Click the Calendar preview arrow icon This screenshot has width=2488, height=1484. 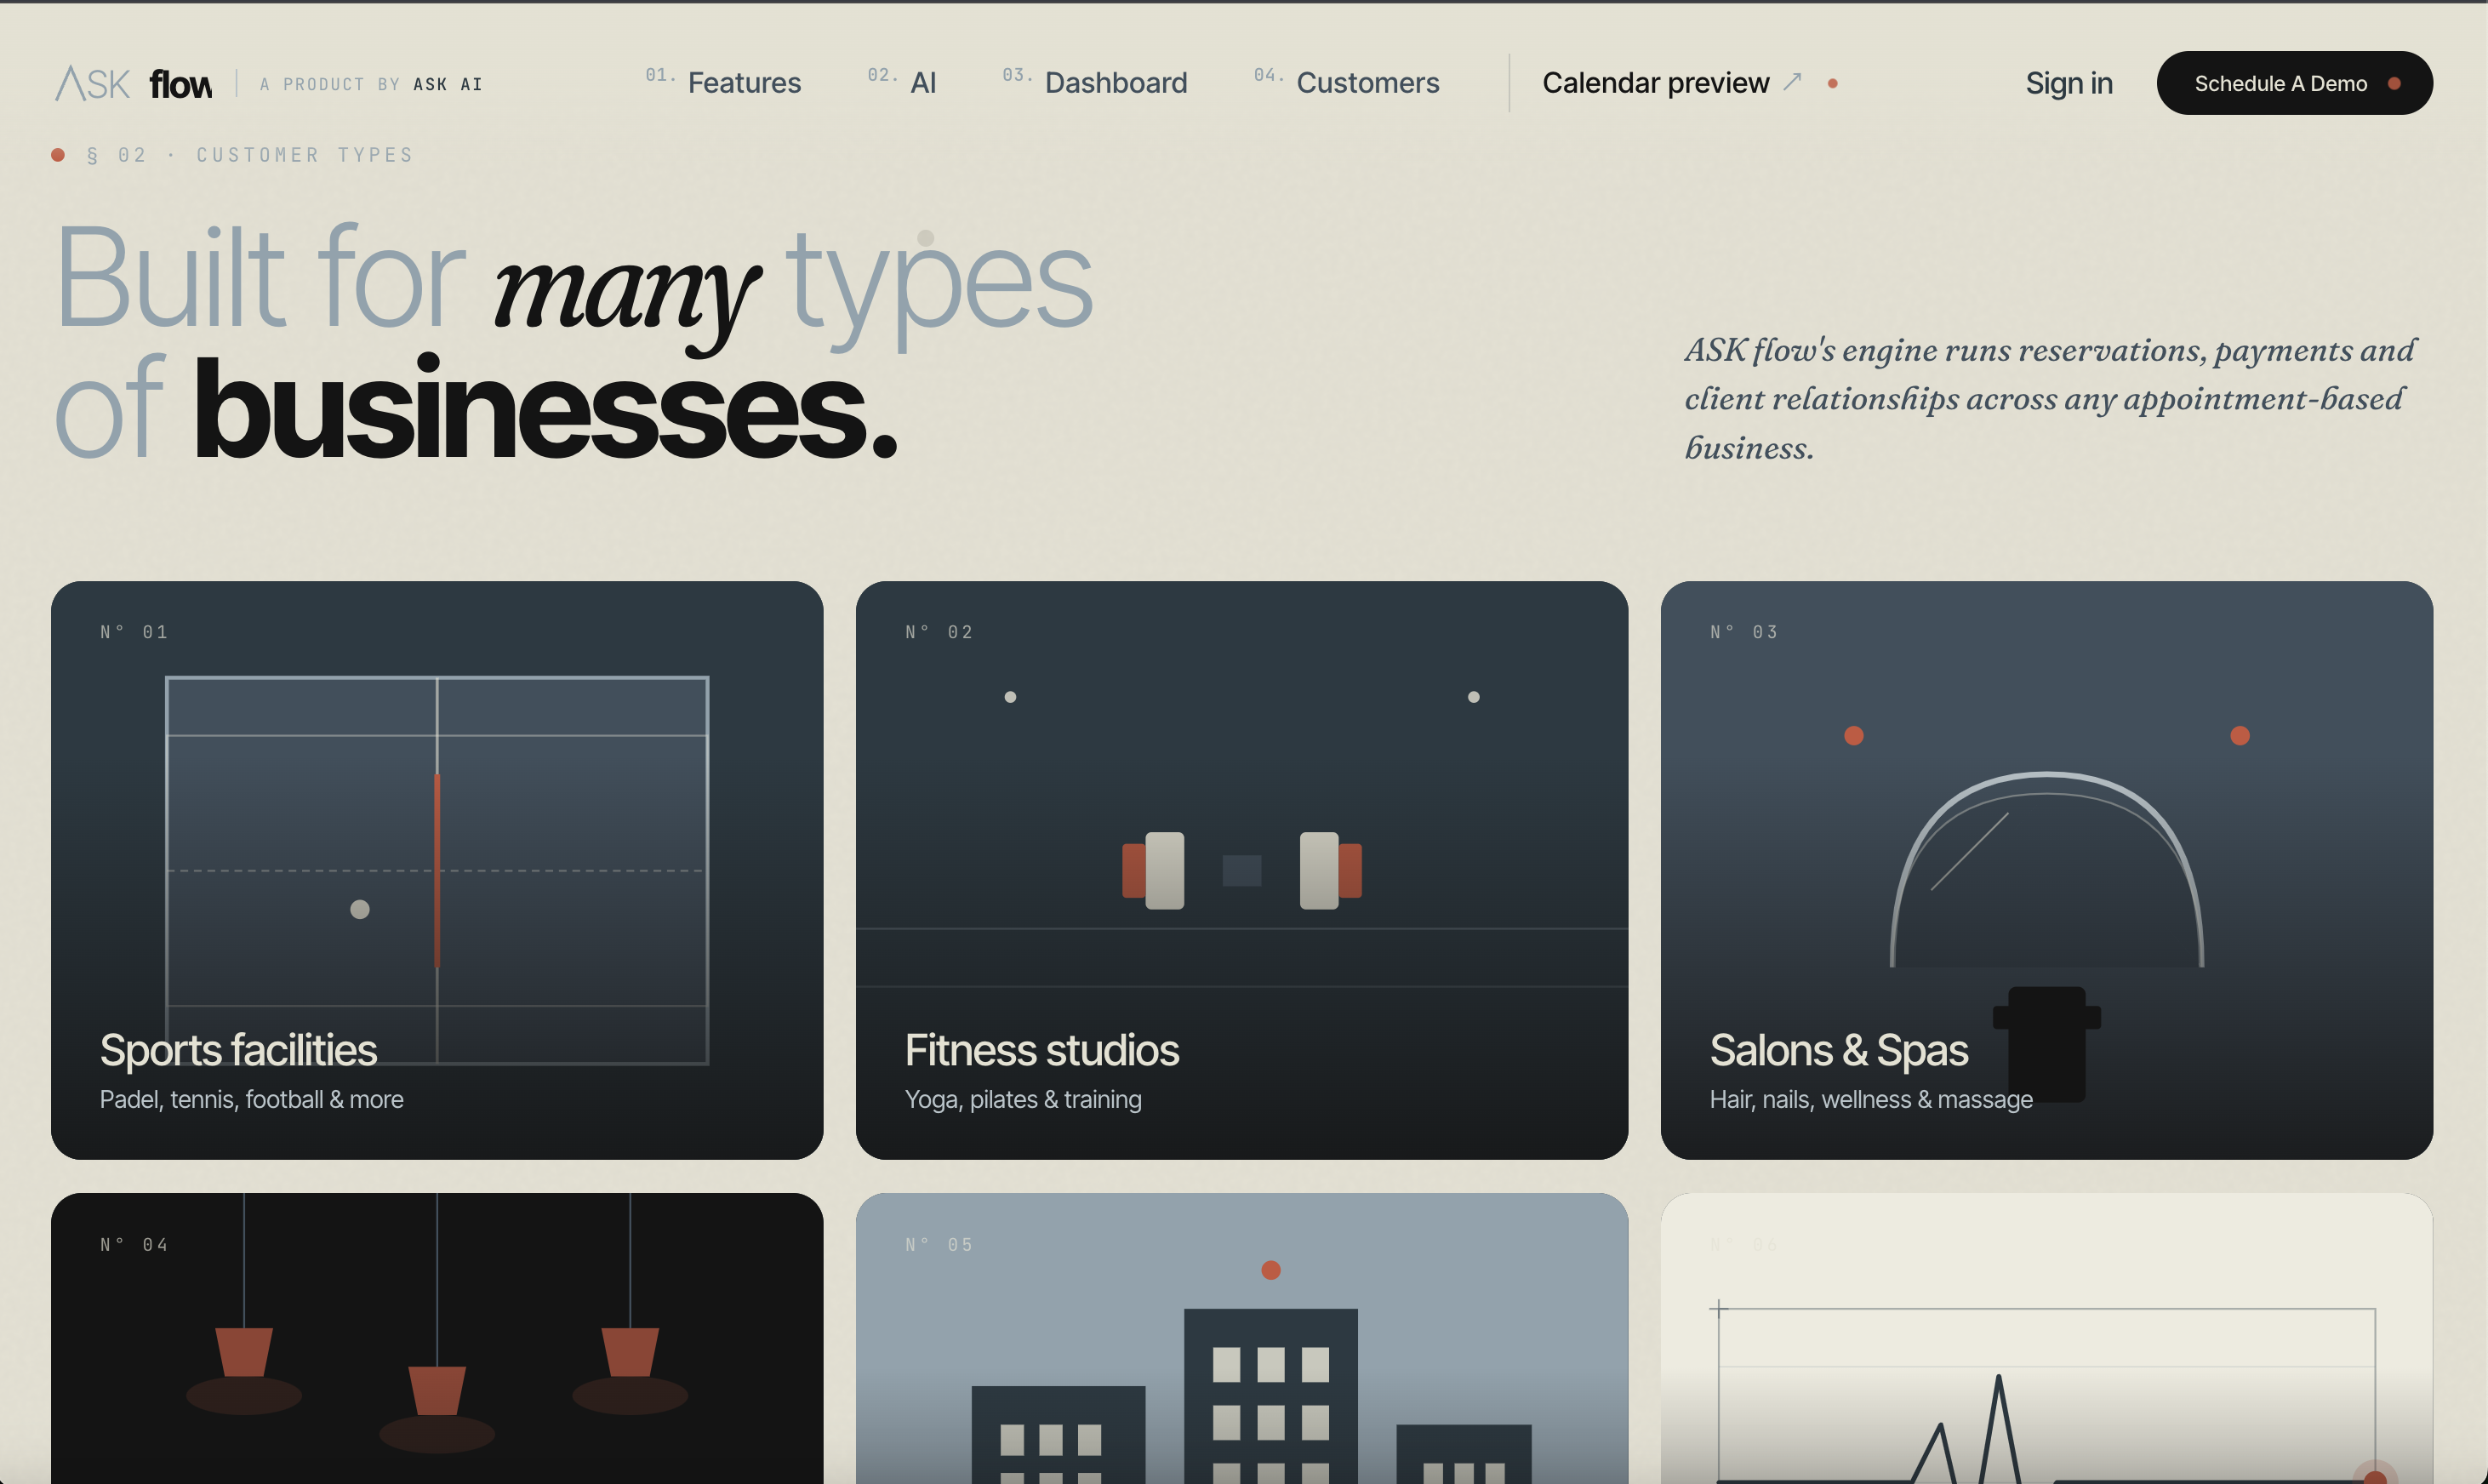point(1792,82)
